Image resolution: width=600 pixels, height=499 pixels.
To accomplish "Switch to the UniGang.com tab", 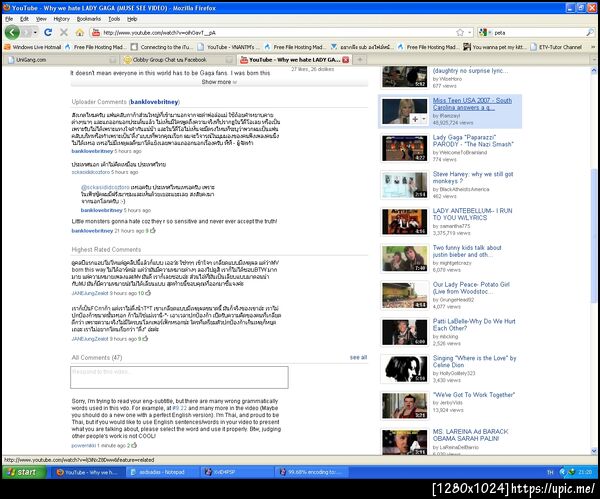I will [x=60, y=60].
